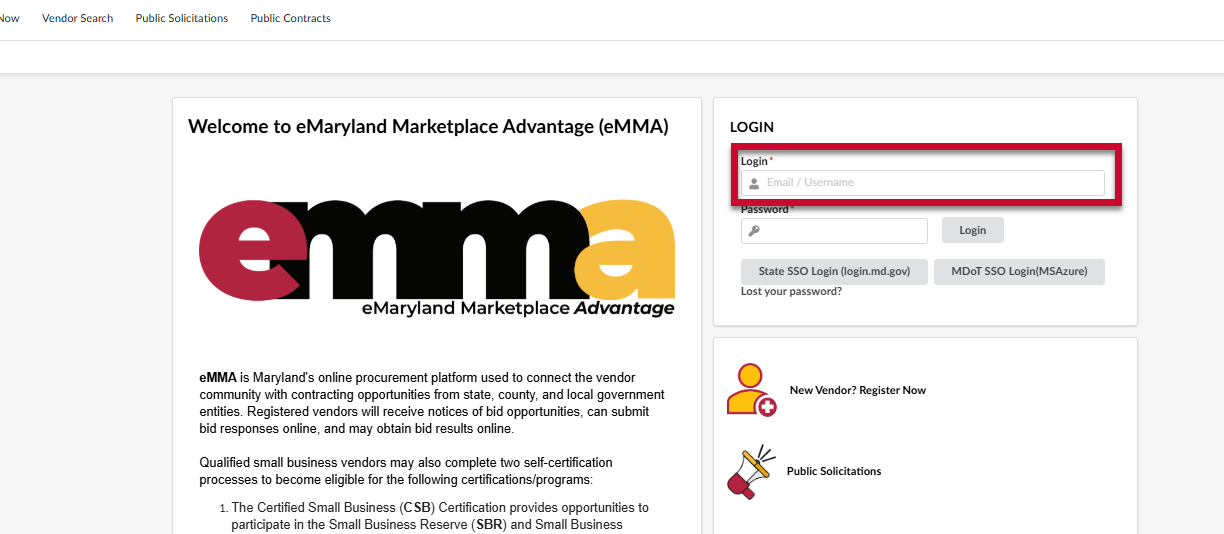This screenshot has height=534, width=1224.
Task: Open Public Solicitations in top navigation
Action: point(182,18)
